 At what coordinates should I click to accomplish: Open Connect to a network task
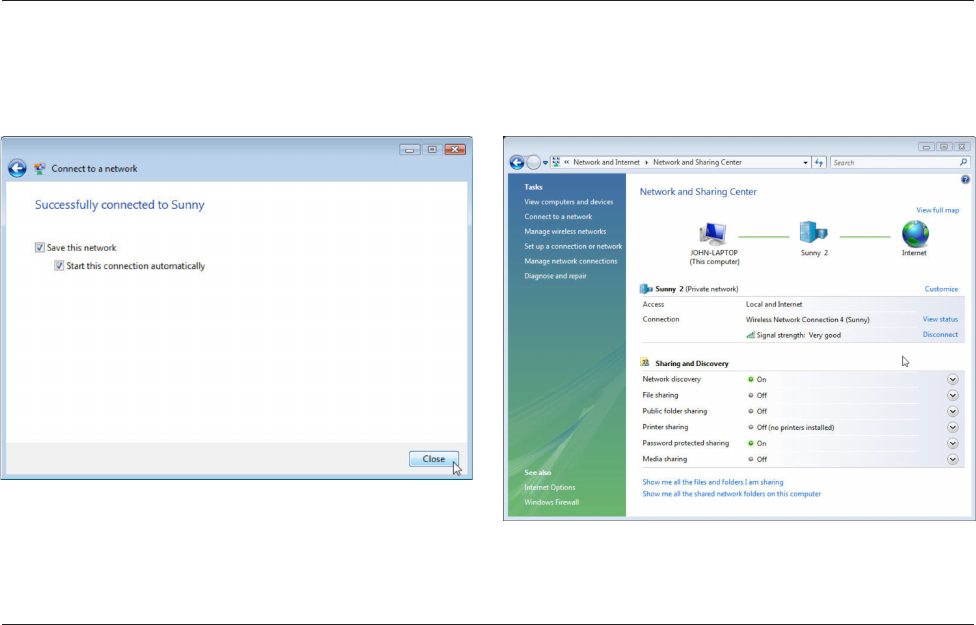point(558,217)
